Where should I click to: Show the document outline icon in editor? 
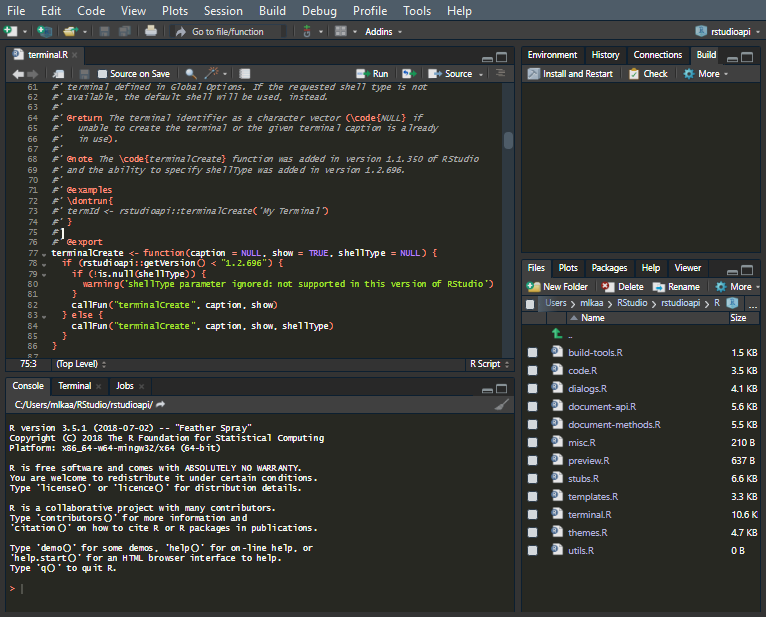click(502, 74)
